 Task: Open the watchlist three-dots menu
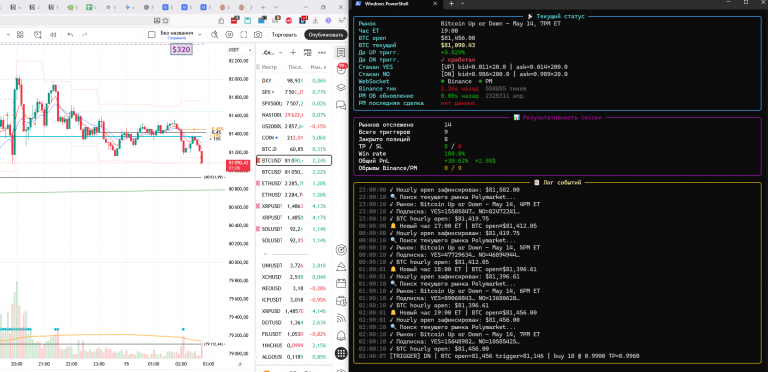click(x=322, y=52)
